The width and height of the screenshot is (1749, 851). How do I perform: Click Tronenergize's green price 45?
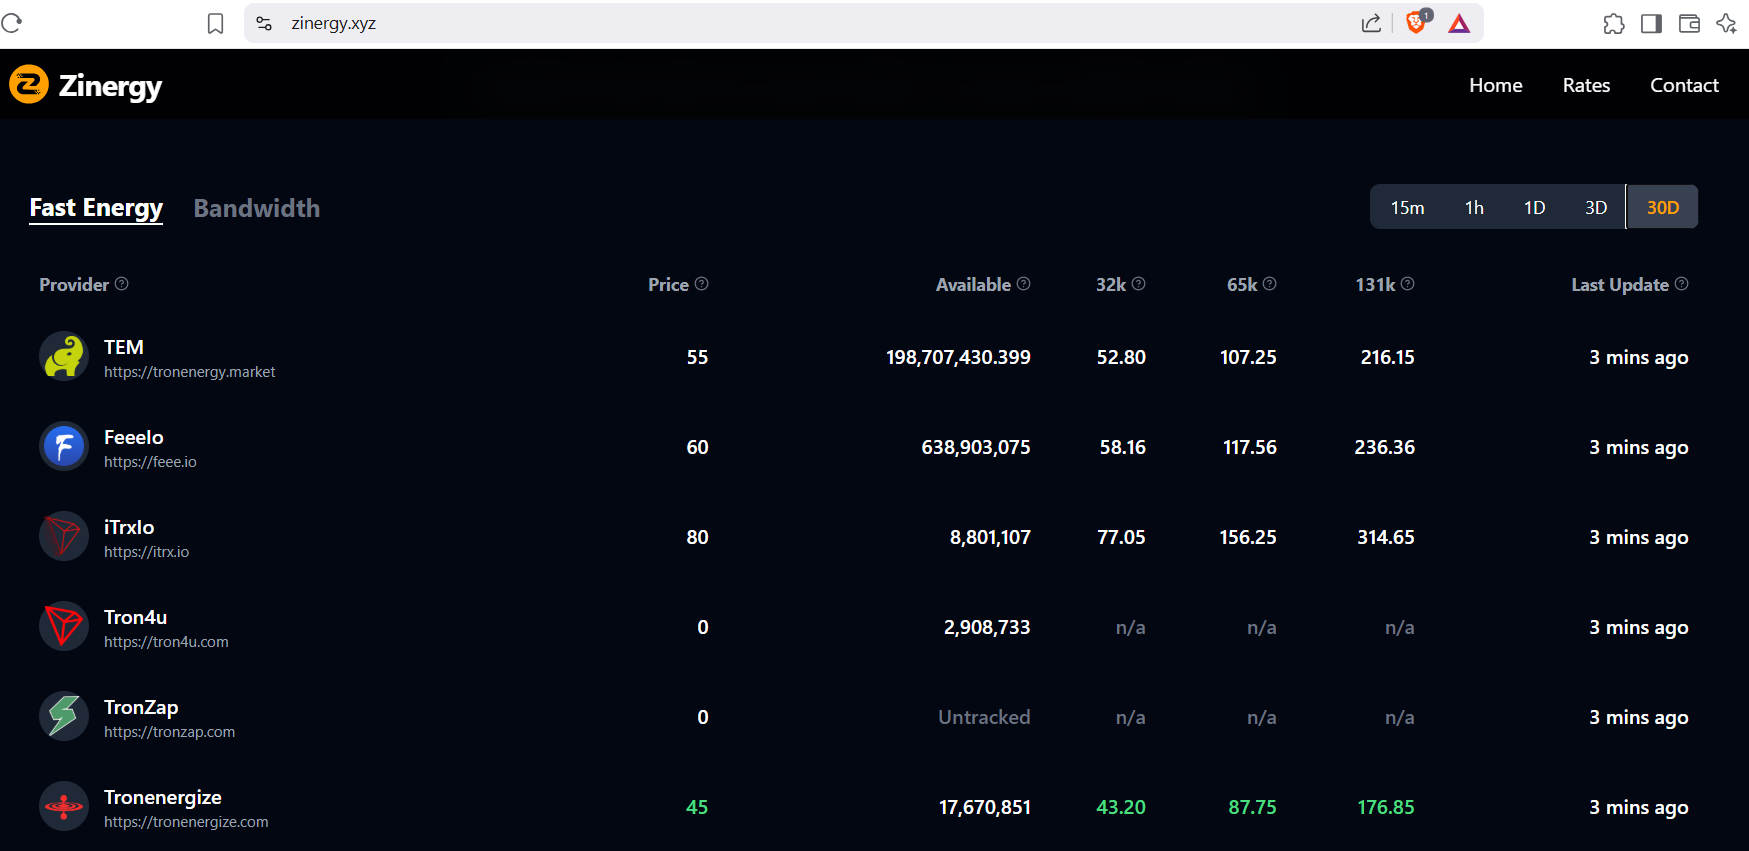click(x=697, y=807)
